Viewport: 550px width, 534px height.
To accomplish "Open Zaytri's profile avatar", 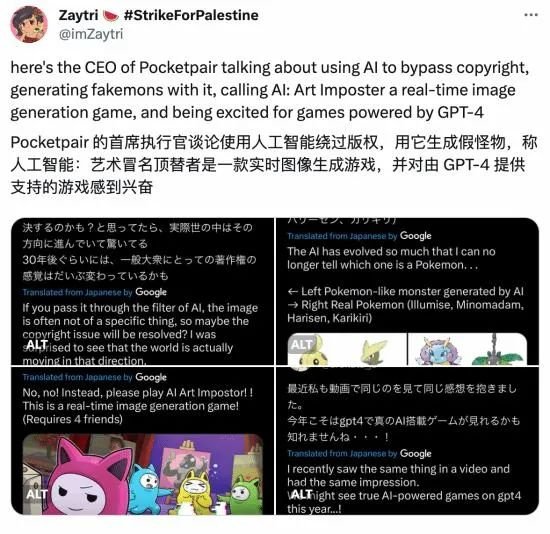I will (x=29, y=24).
